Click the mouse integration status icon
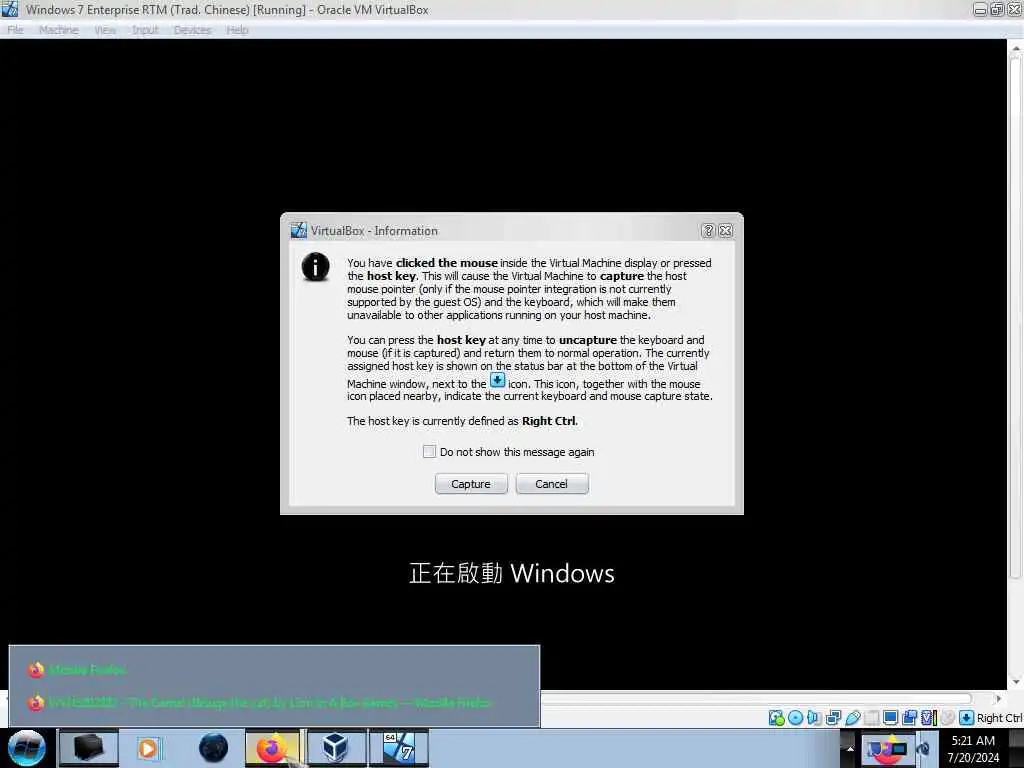Screen dimensions: 1024x768 [948, 718]
